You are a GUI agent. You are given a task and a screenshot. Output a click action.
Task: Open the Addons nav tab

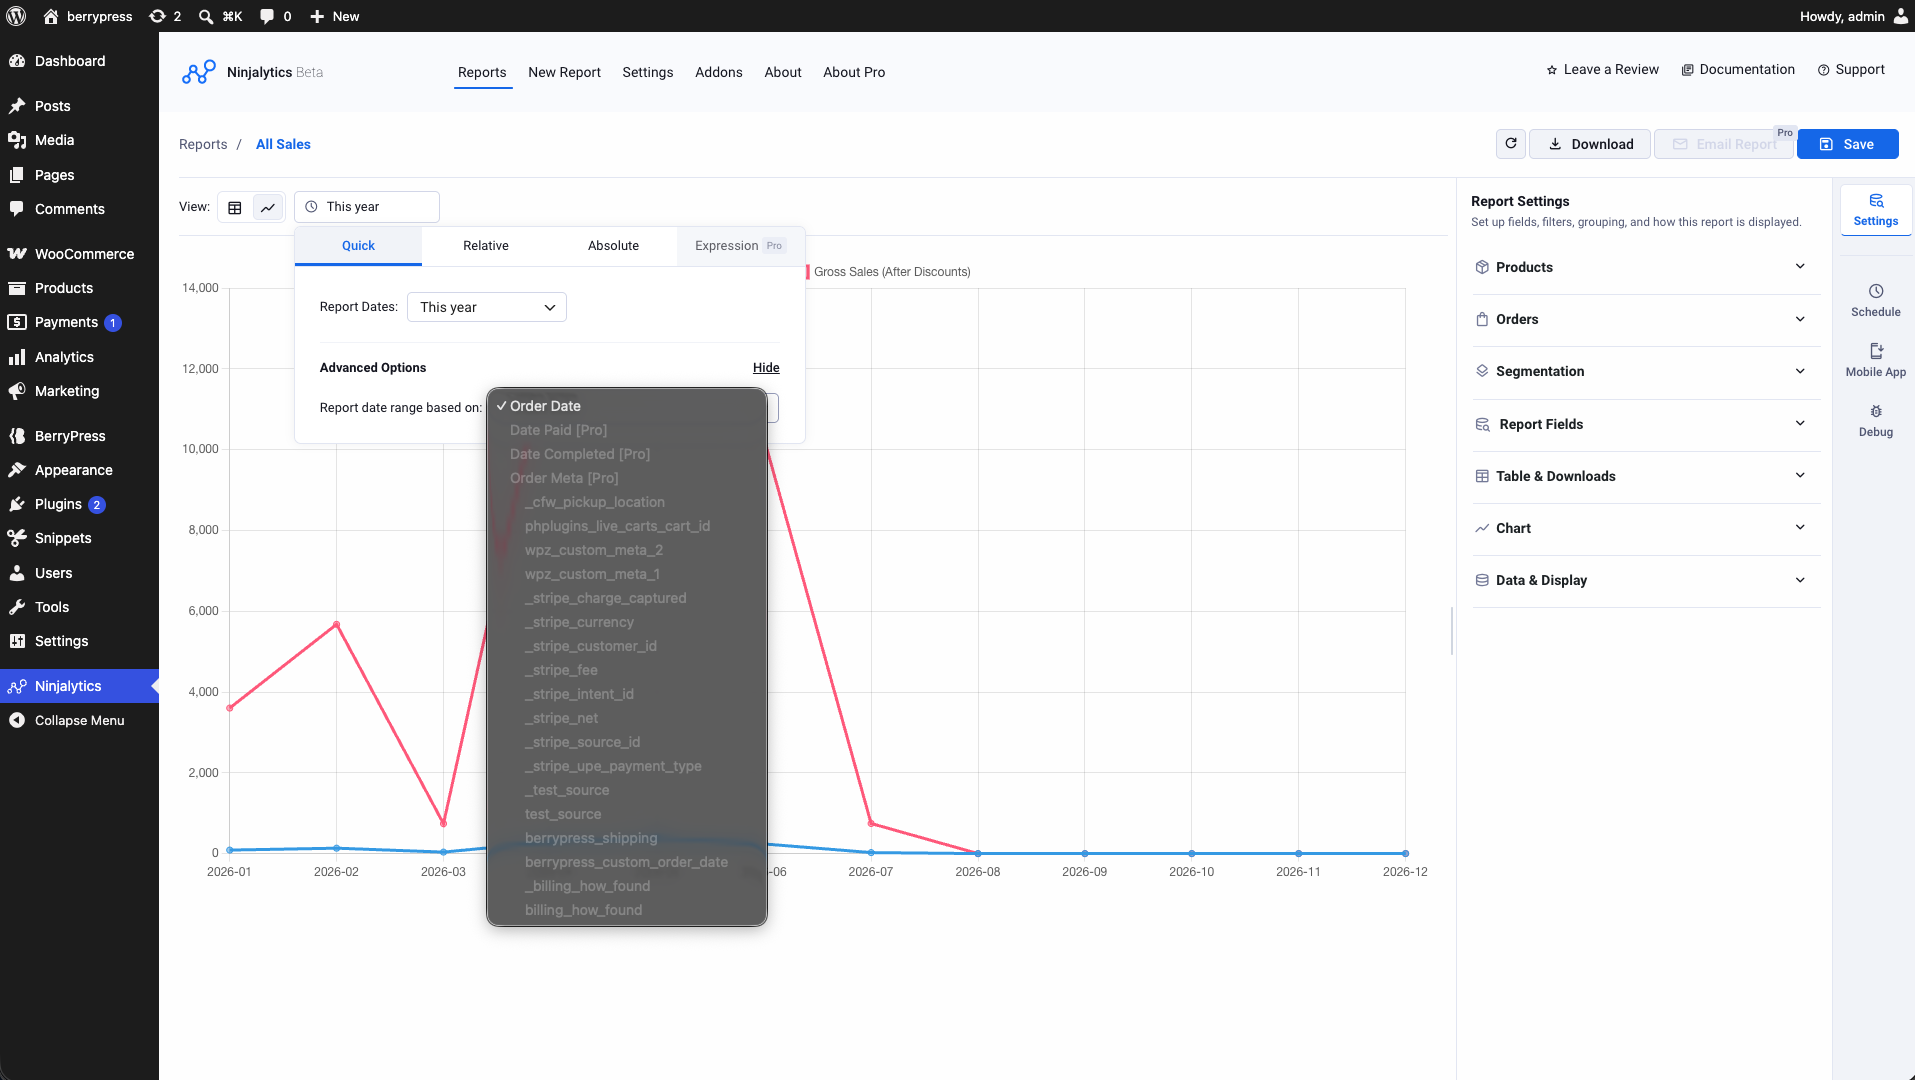(719, 72)
